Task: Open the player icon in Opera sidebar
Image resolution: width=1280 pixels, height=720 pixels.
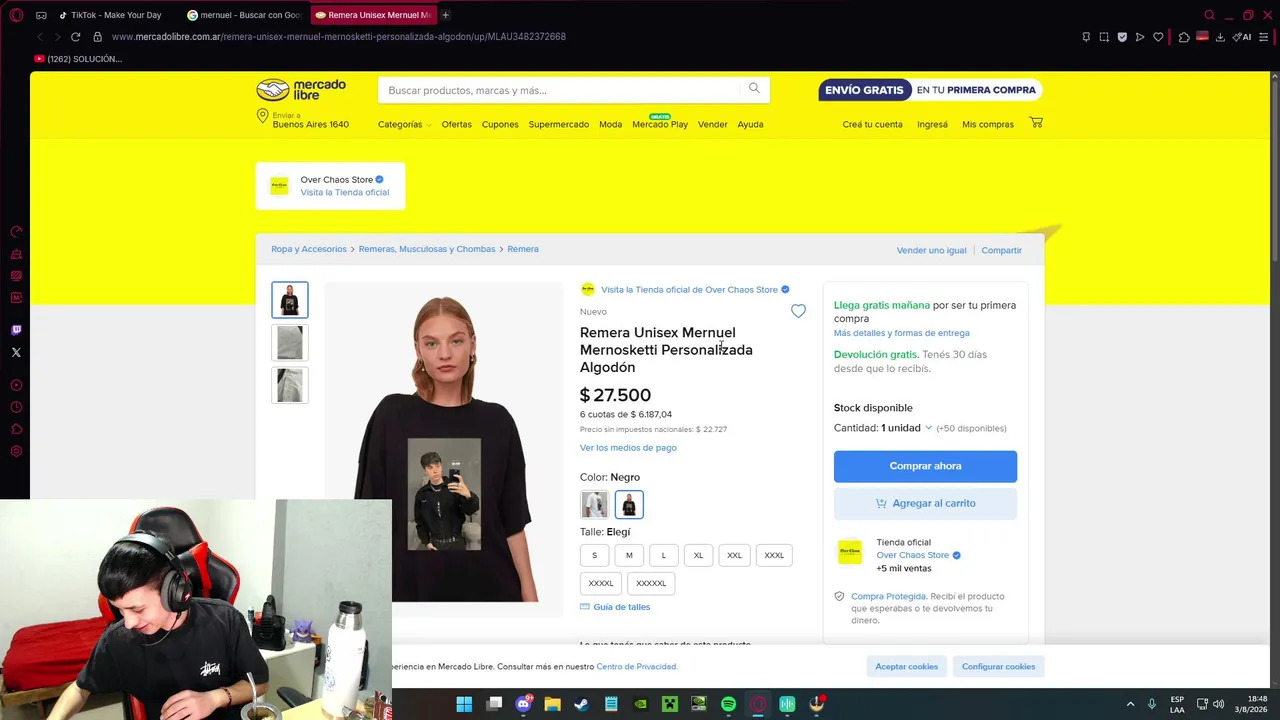Action: [x=16, y=385]
